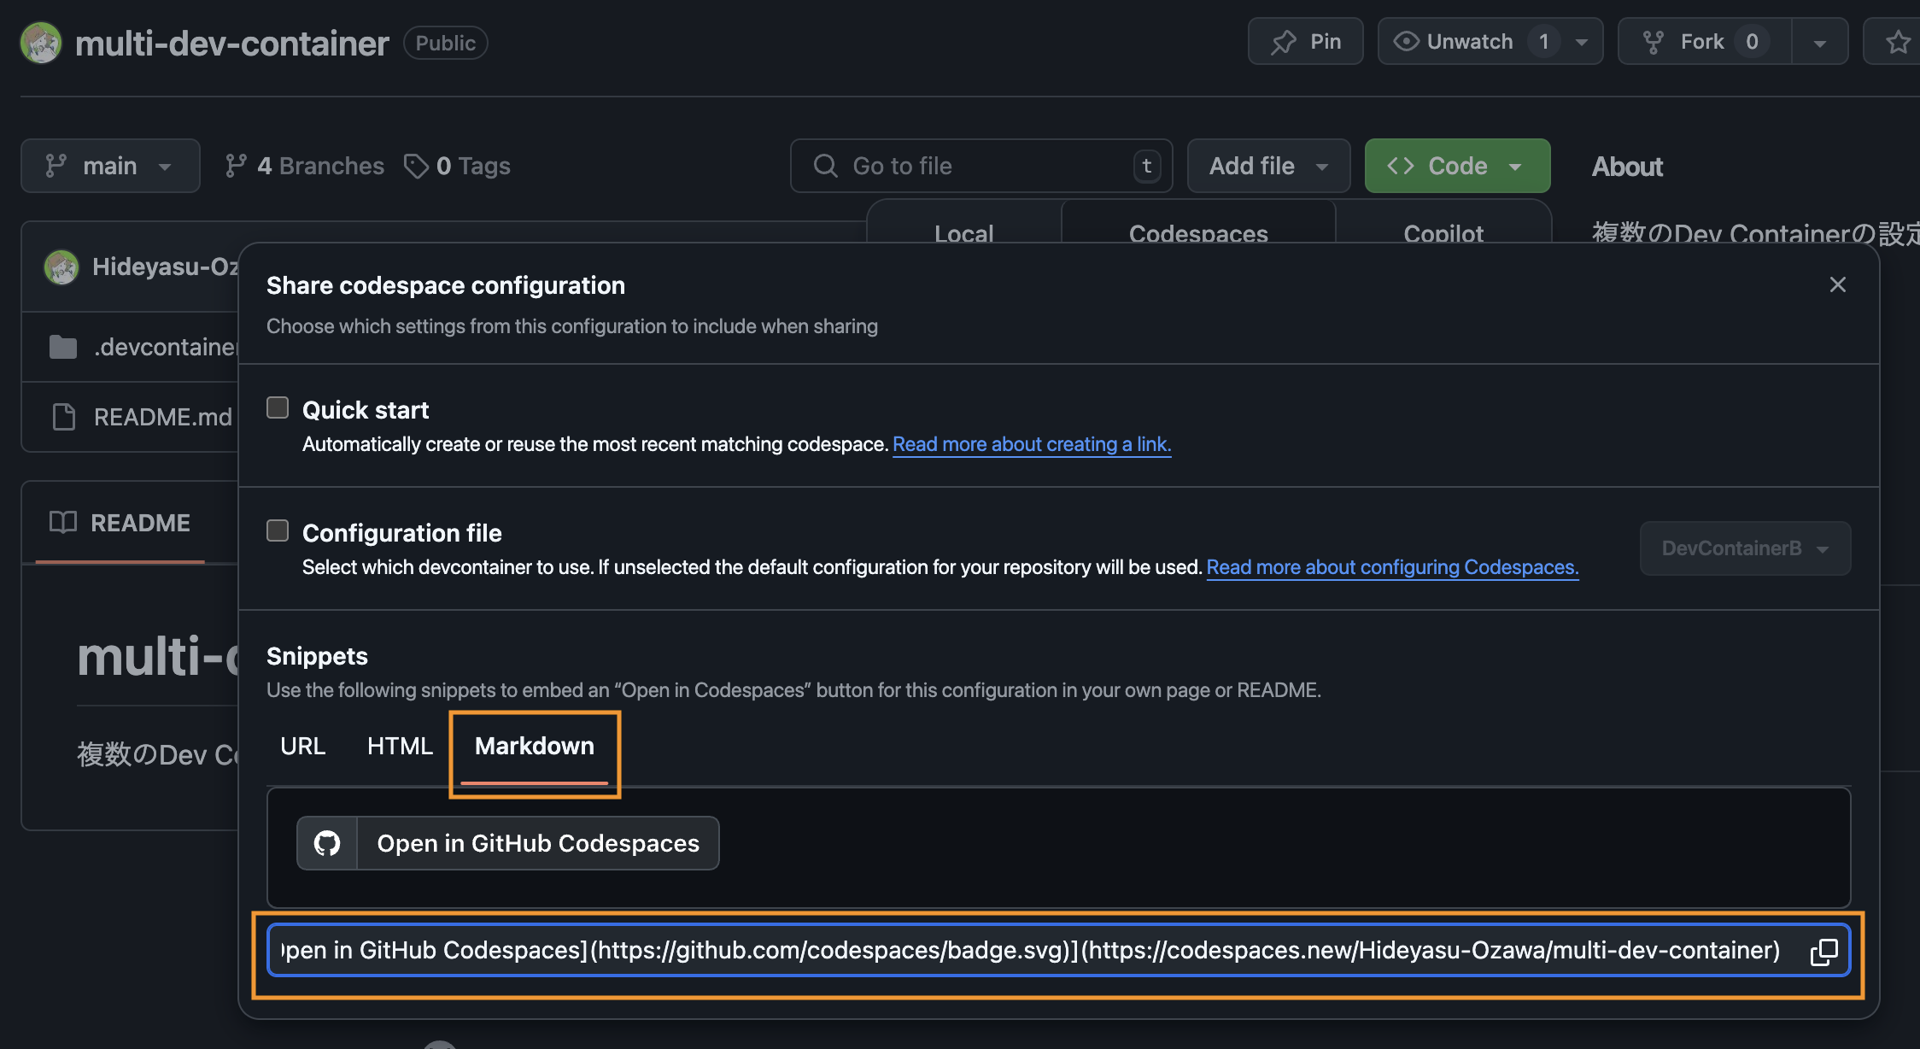Click the .devcontainer folder icon
The image size is (1920, 1049).
point(63,347)
